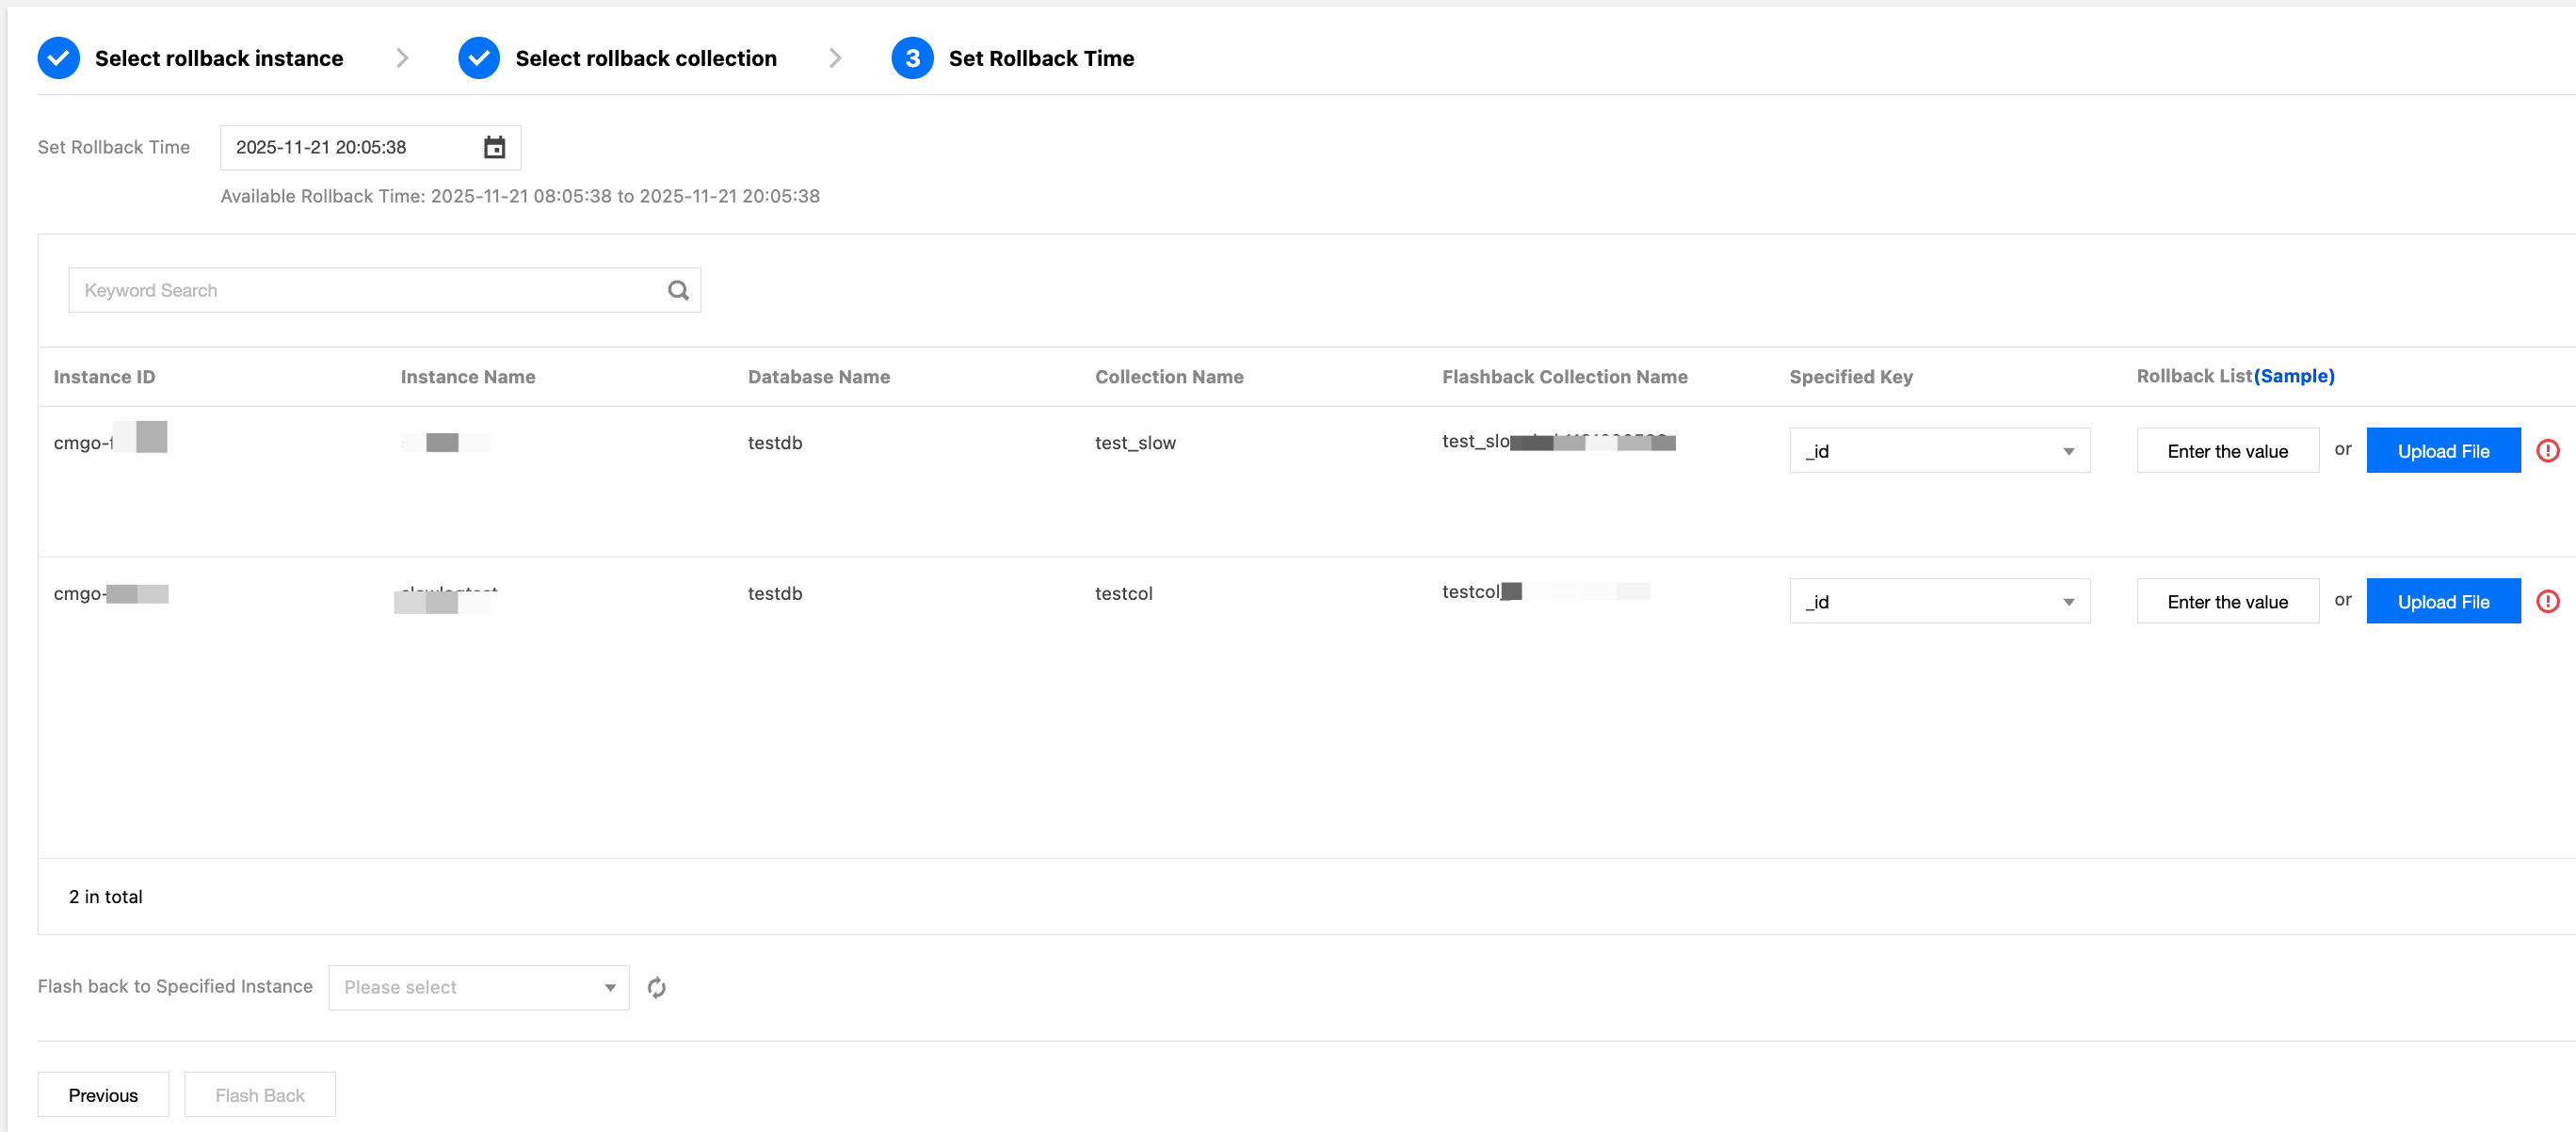
Task: Go to Select rollback instance step
Action: tap(219, 59)
